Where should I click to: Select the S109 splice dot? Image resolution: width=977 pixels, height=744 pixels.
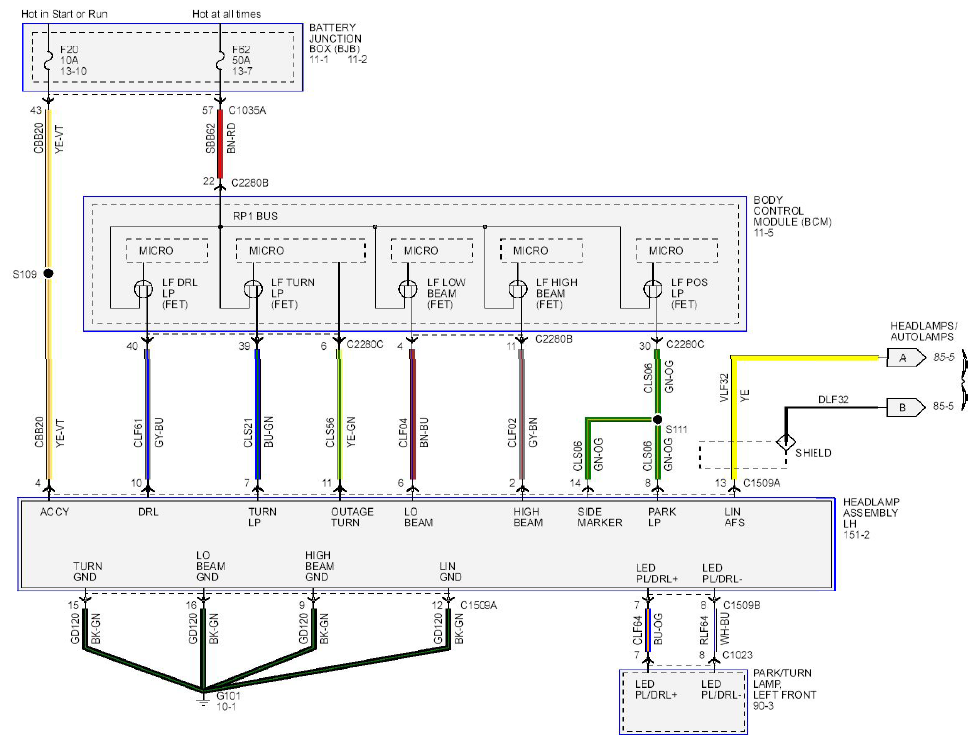(49, 273)
